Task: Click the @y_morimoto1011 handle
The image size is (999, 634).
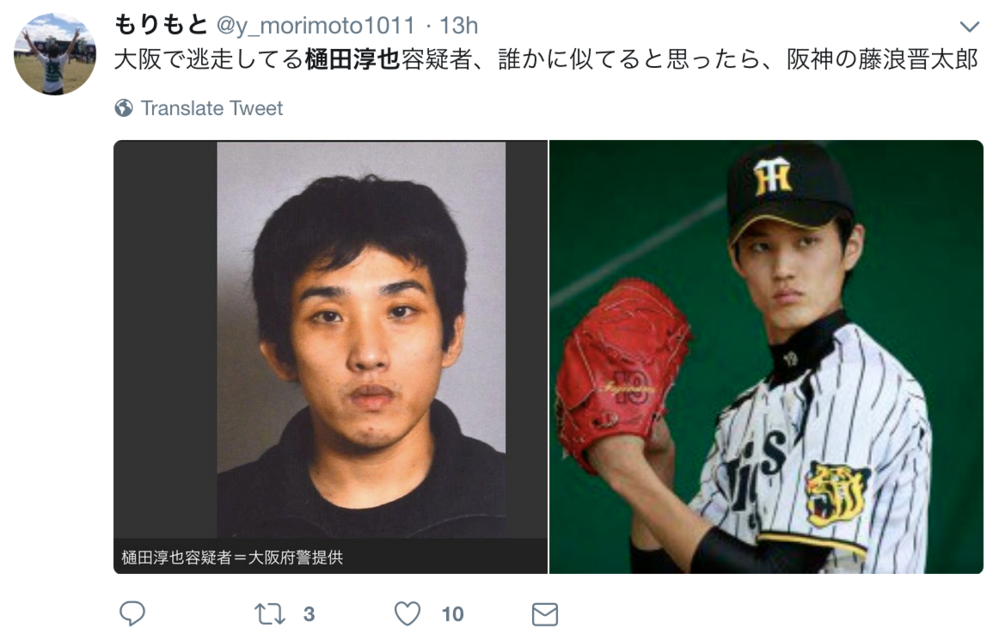Action: (316, 25)
